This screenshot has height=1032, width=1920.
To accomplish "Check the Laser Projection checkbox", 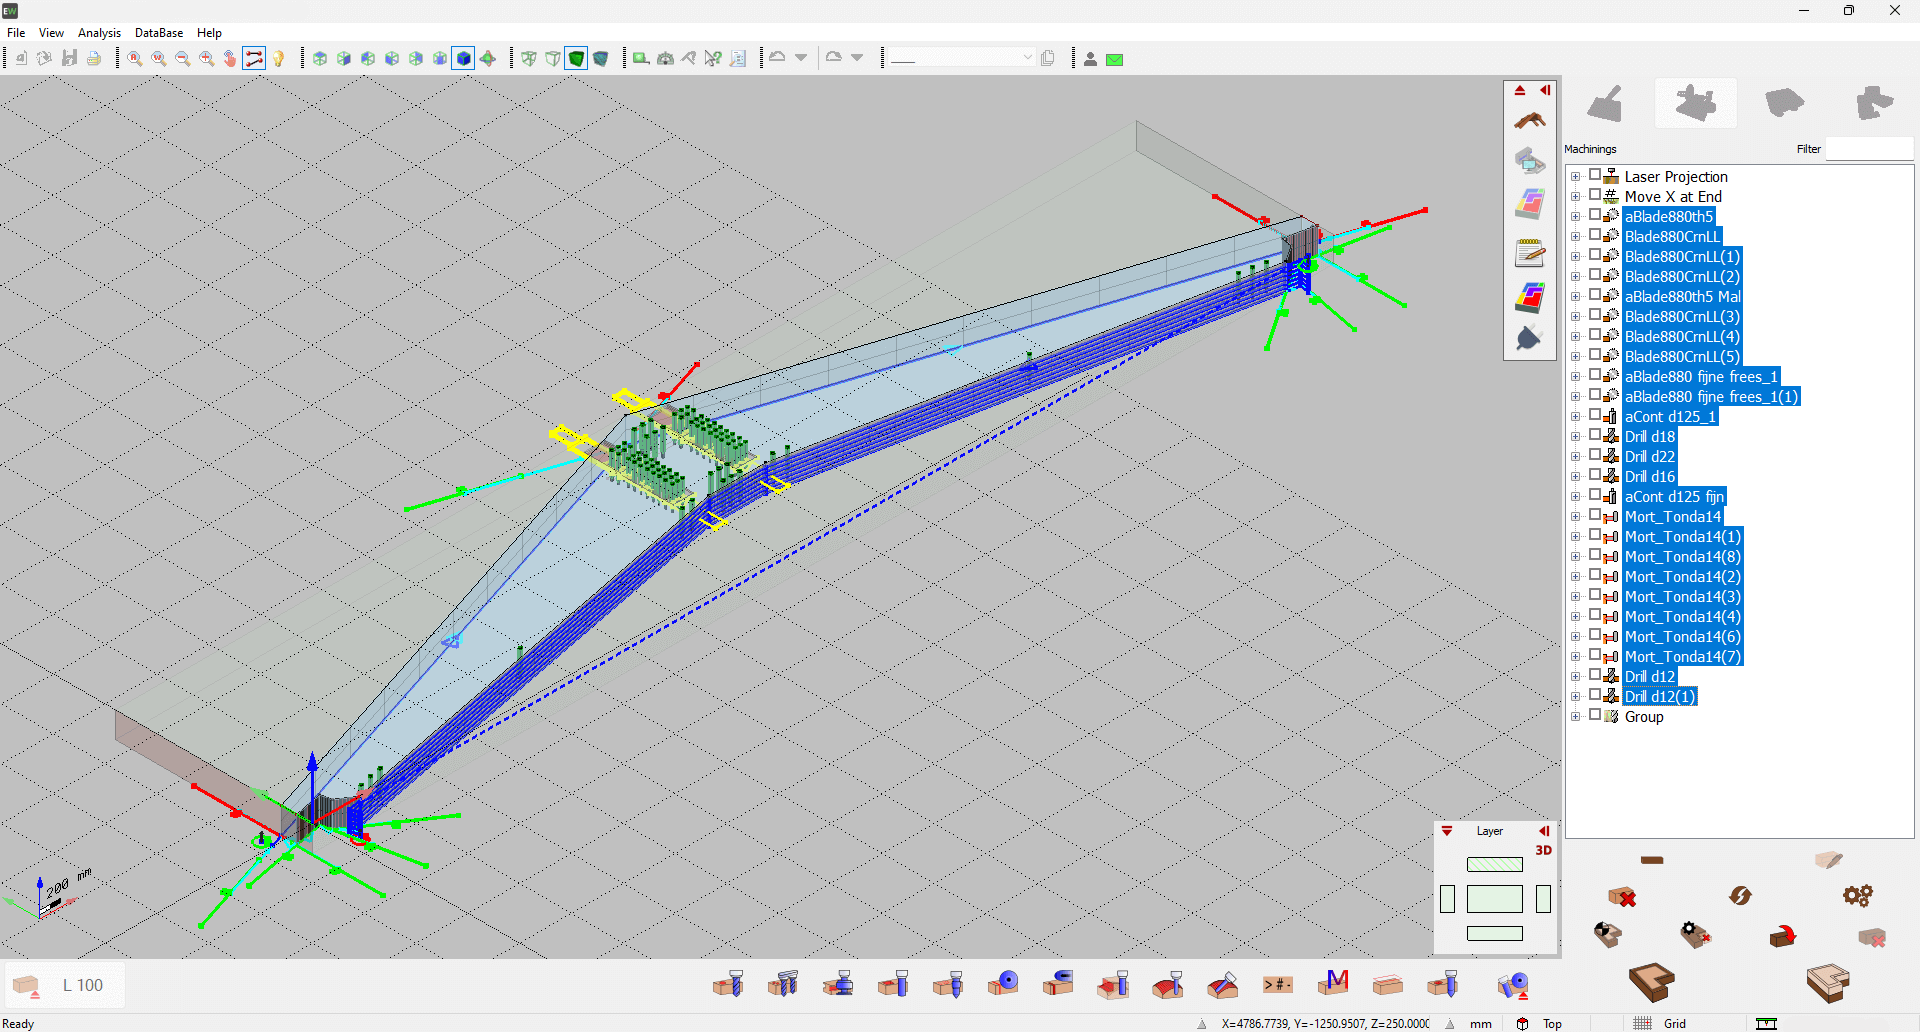I will 1595,175.
